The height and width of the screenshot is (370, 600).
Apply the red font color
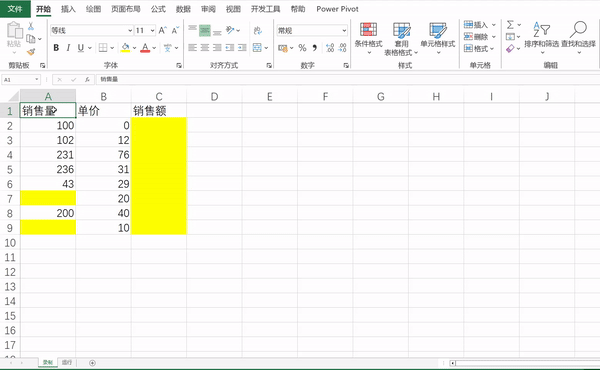pos(145,48)
